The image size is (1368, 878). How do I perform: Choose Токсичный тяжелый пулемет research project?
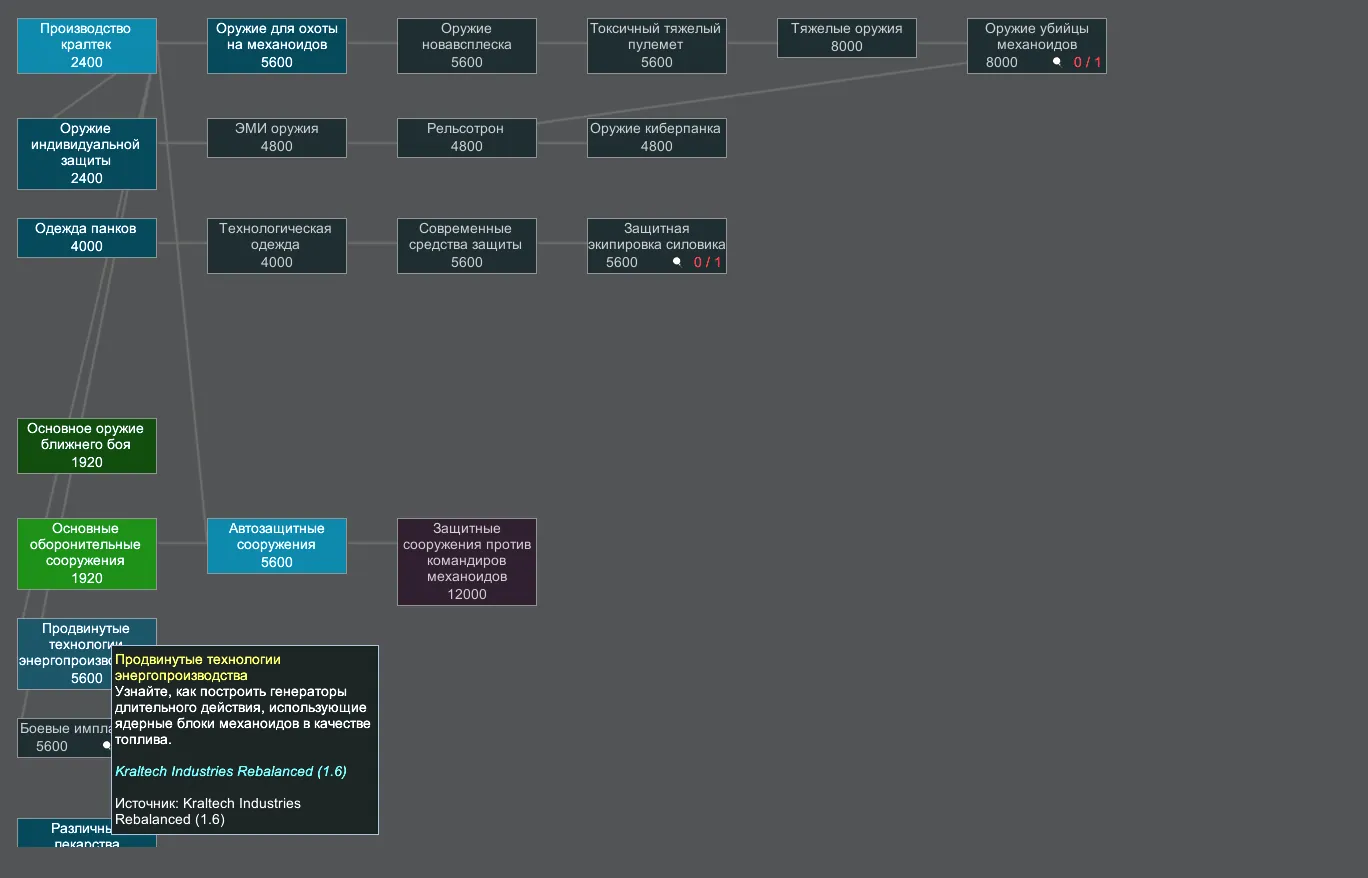[x=656, y=45]
